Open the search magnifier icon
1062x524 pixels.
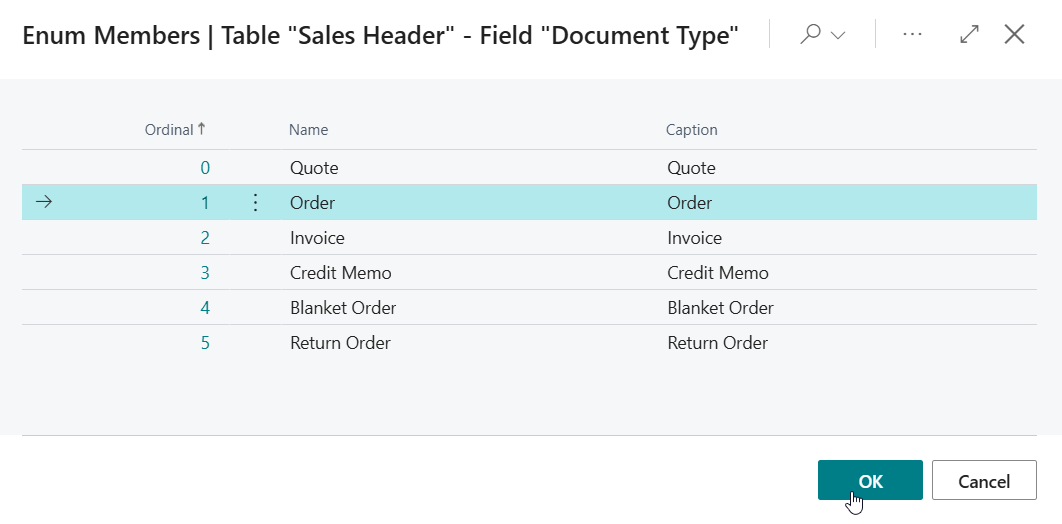[x=811, y=34]
